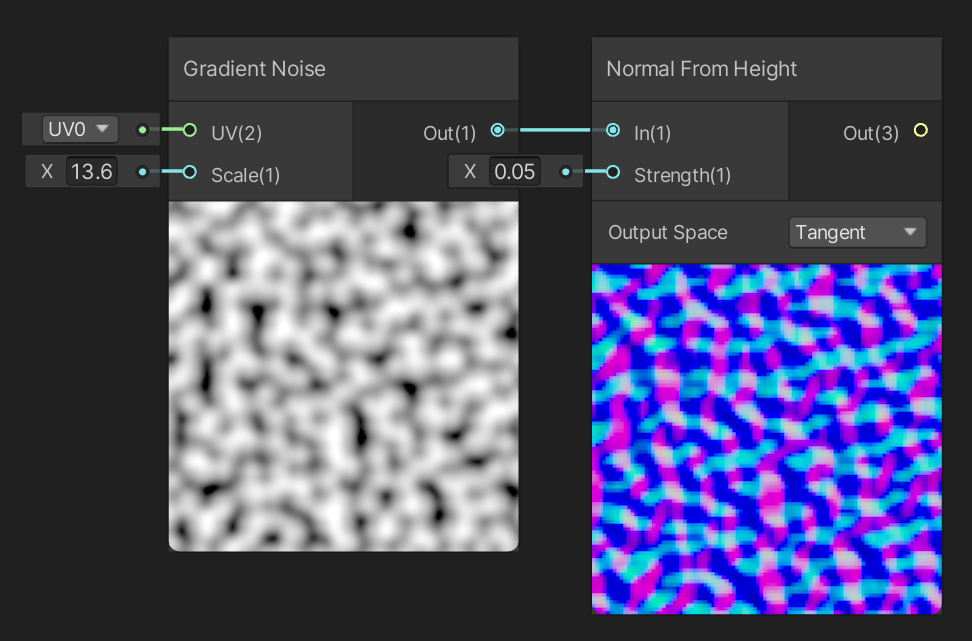The height and width of the screenshot is (641, 972).
Task: Click the connection wire between Out(1) and In(1)
Action: pyautogui.click(x=555, y=130)
